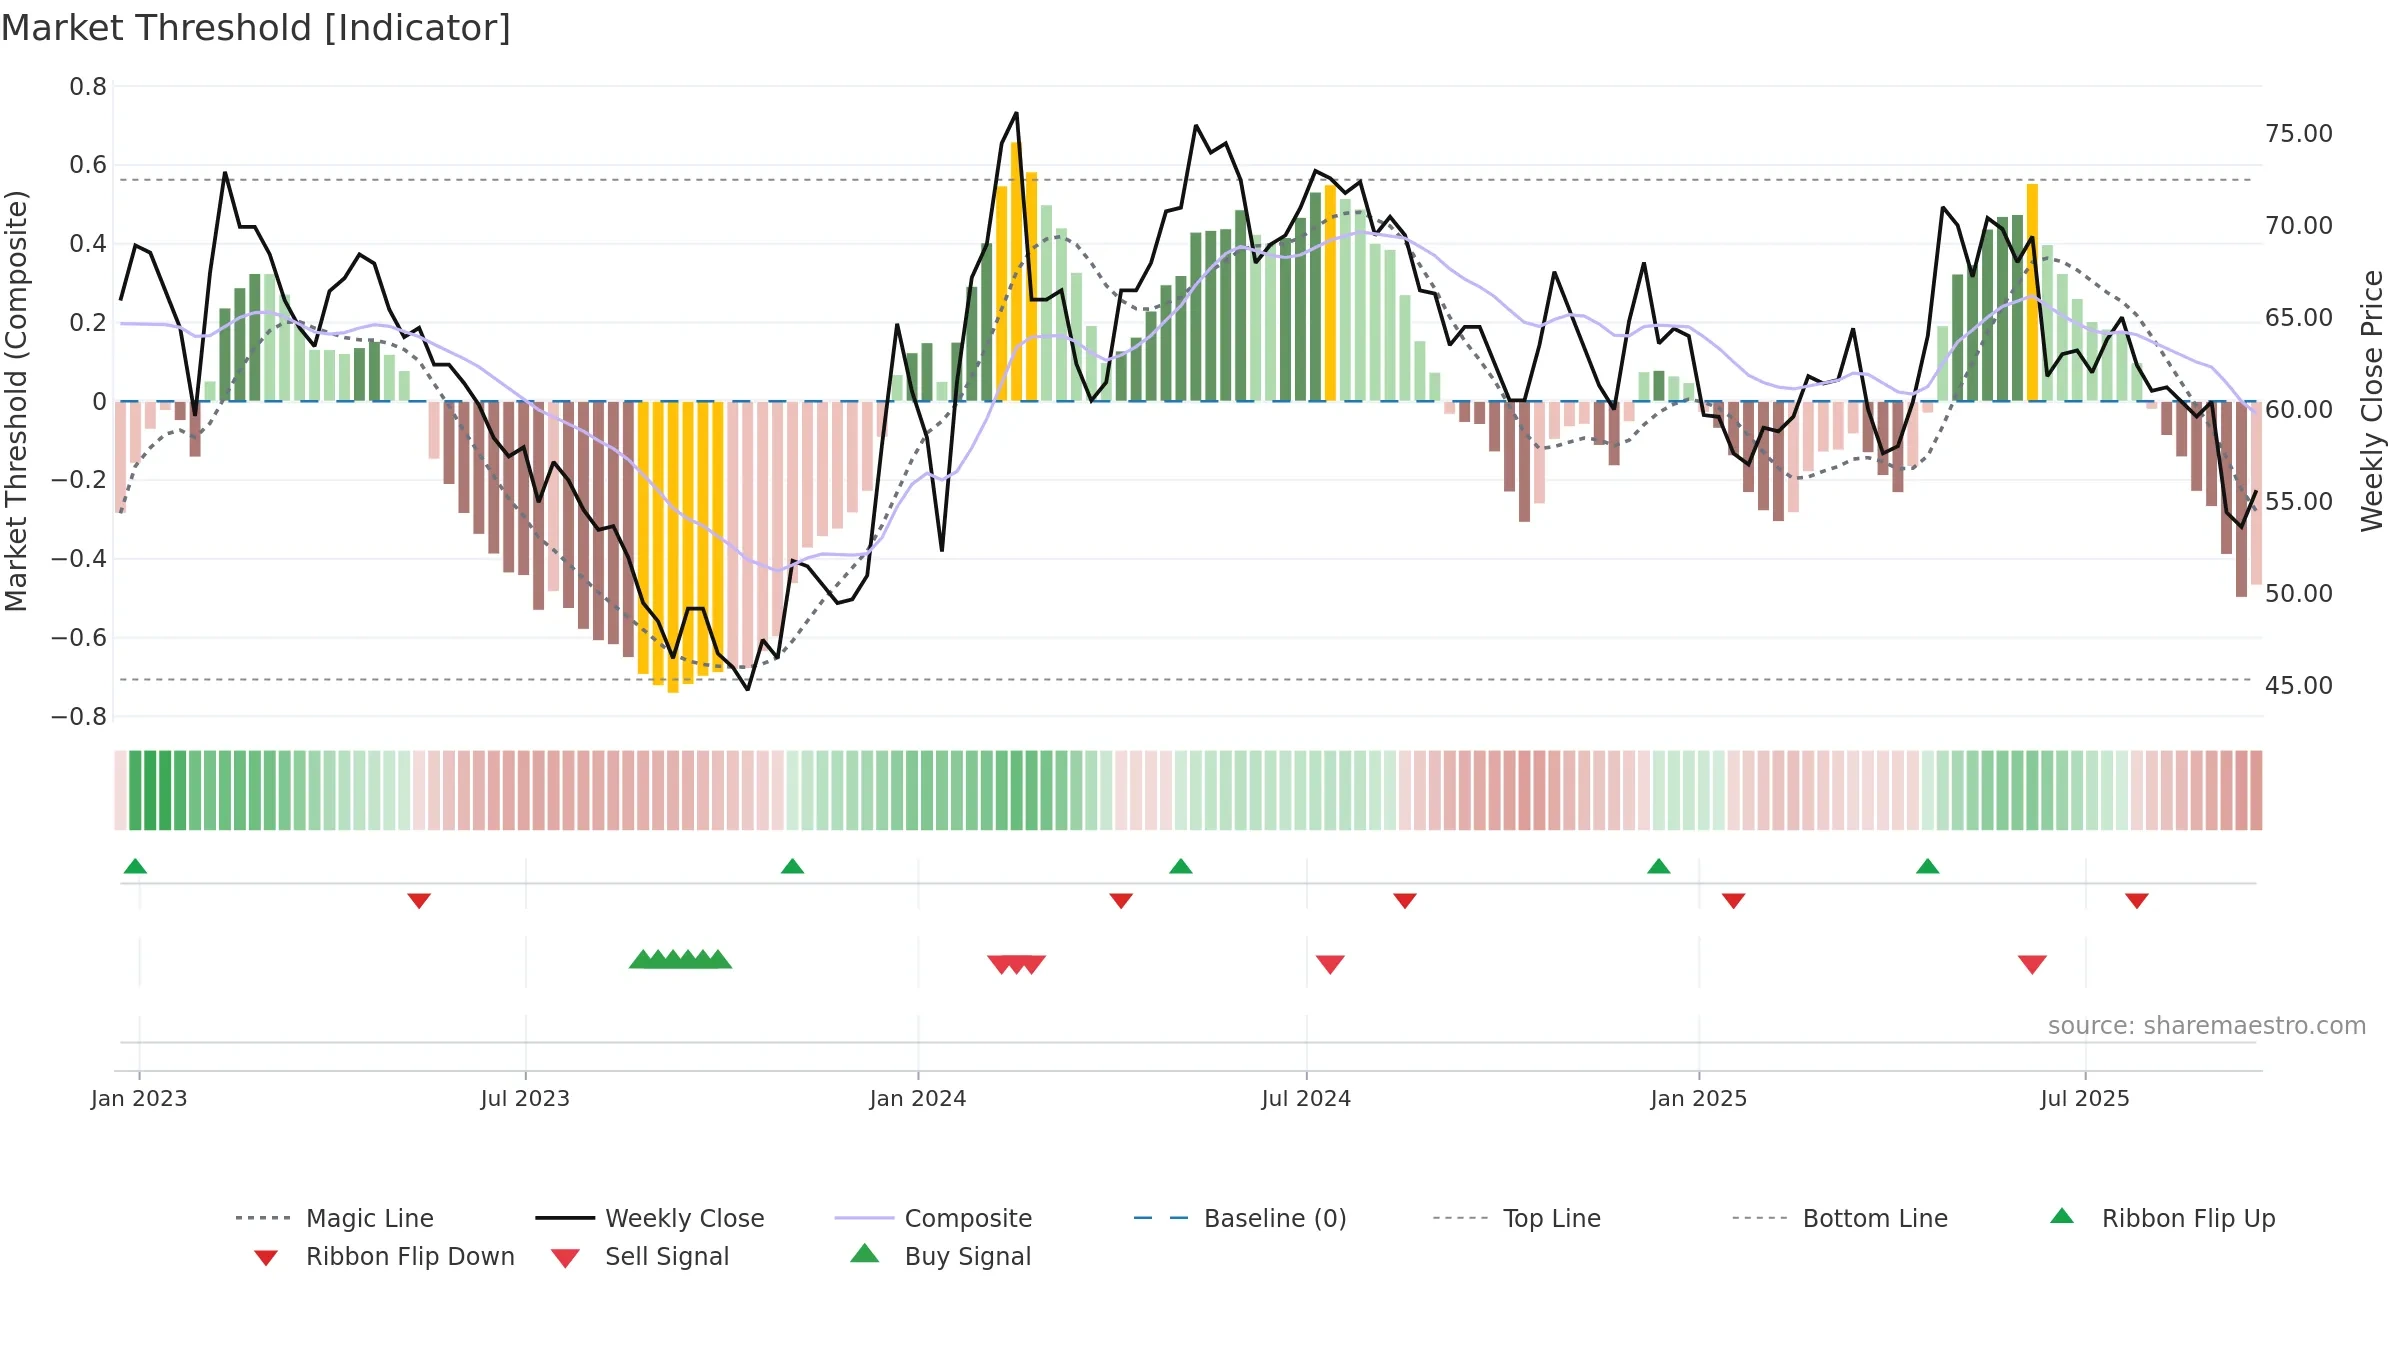Screen dimensions: 2400x1350
Task: Click the 75.00 price axis label
Action: [x=2299, y=134]
